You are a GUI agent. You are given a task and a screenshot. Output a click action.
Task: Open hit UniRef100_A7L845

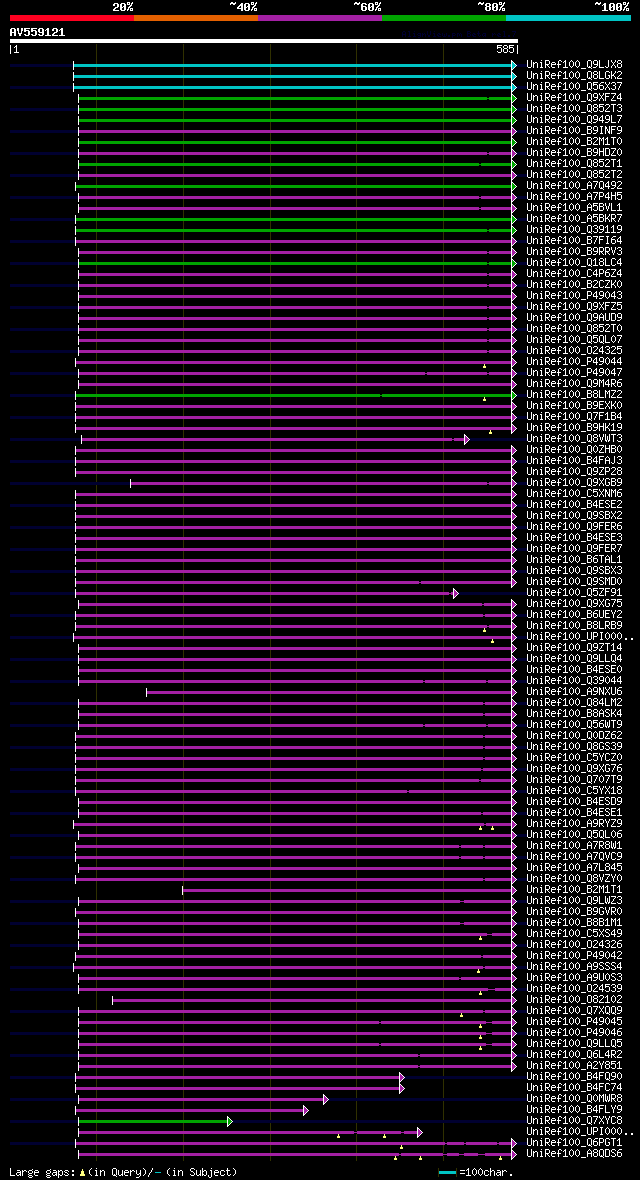pyautogui.click(x=574, y=868)
